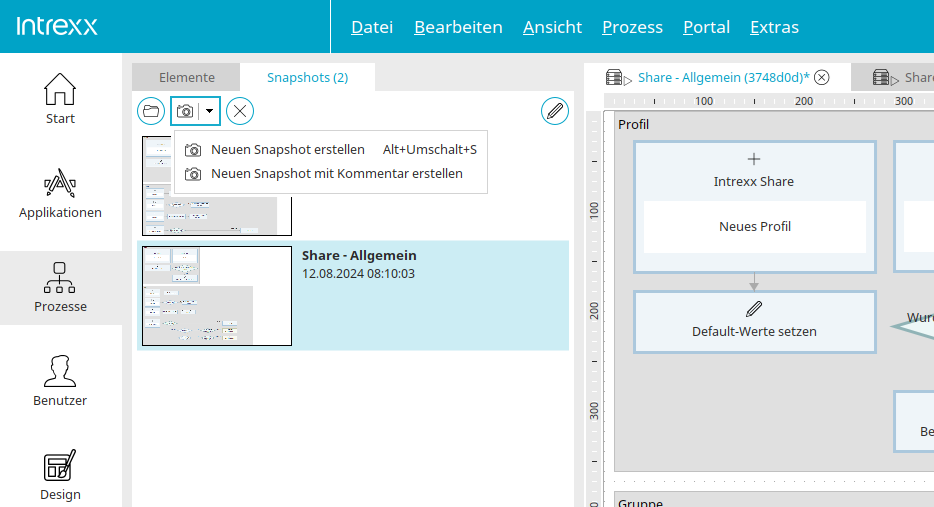The height and width of the screenshot is (507, 934).
Task: Open the Extras menu
Action: (x=774, y=27)
